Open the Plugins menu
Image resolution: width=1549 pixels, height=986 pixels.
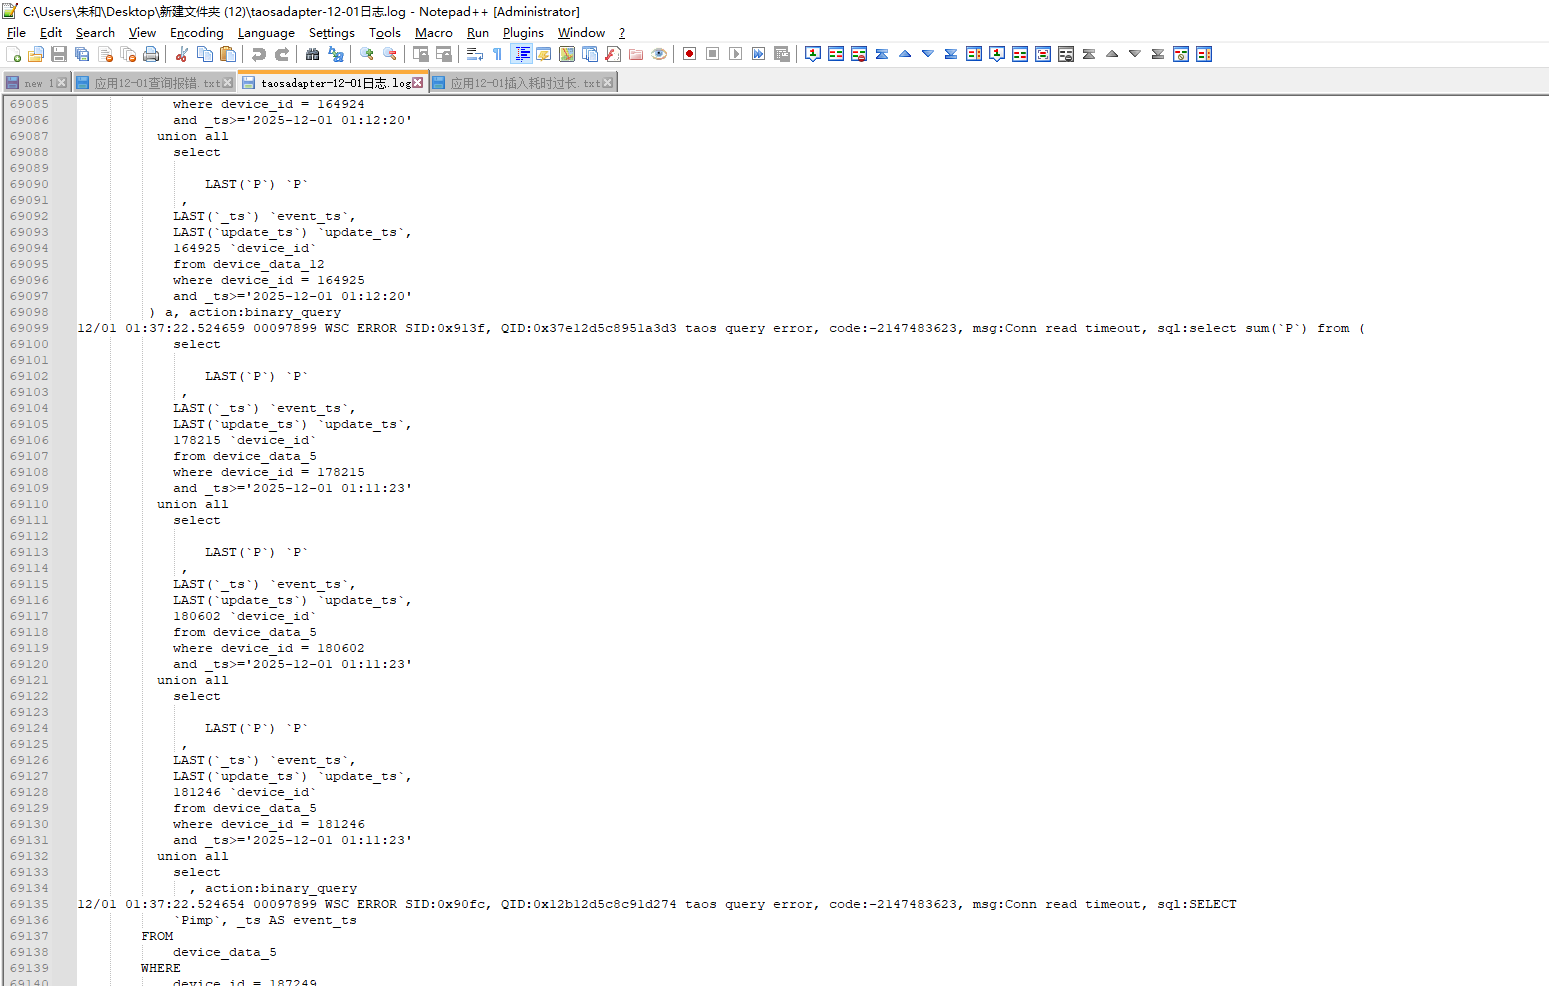tap(523, 33)
